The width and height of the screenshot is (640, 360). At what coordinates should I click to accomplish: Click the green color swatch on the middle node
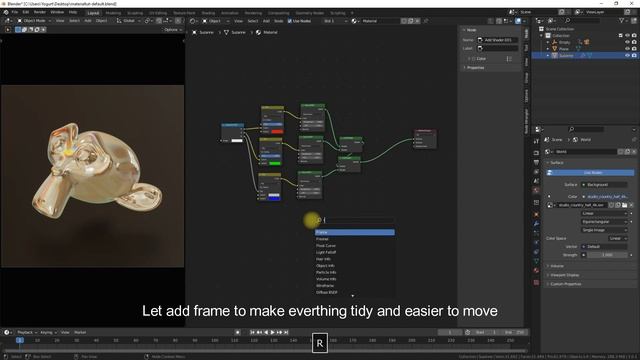275,163
